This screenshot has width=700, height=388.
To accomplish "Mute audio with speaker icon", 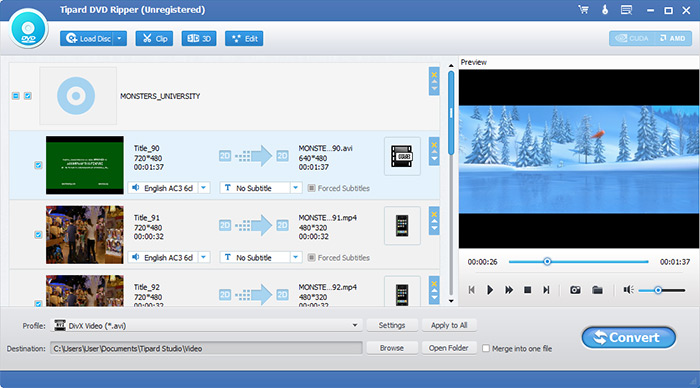I will click(629, 290).
